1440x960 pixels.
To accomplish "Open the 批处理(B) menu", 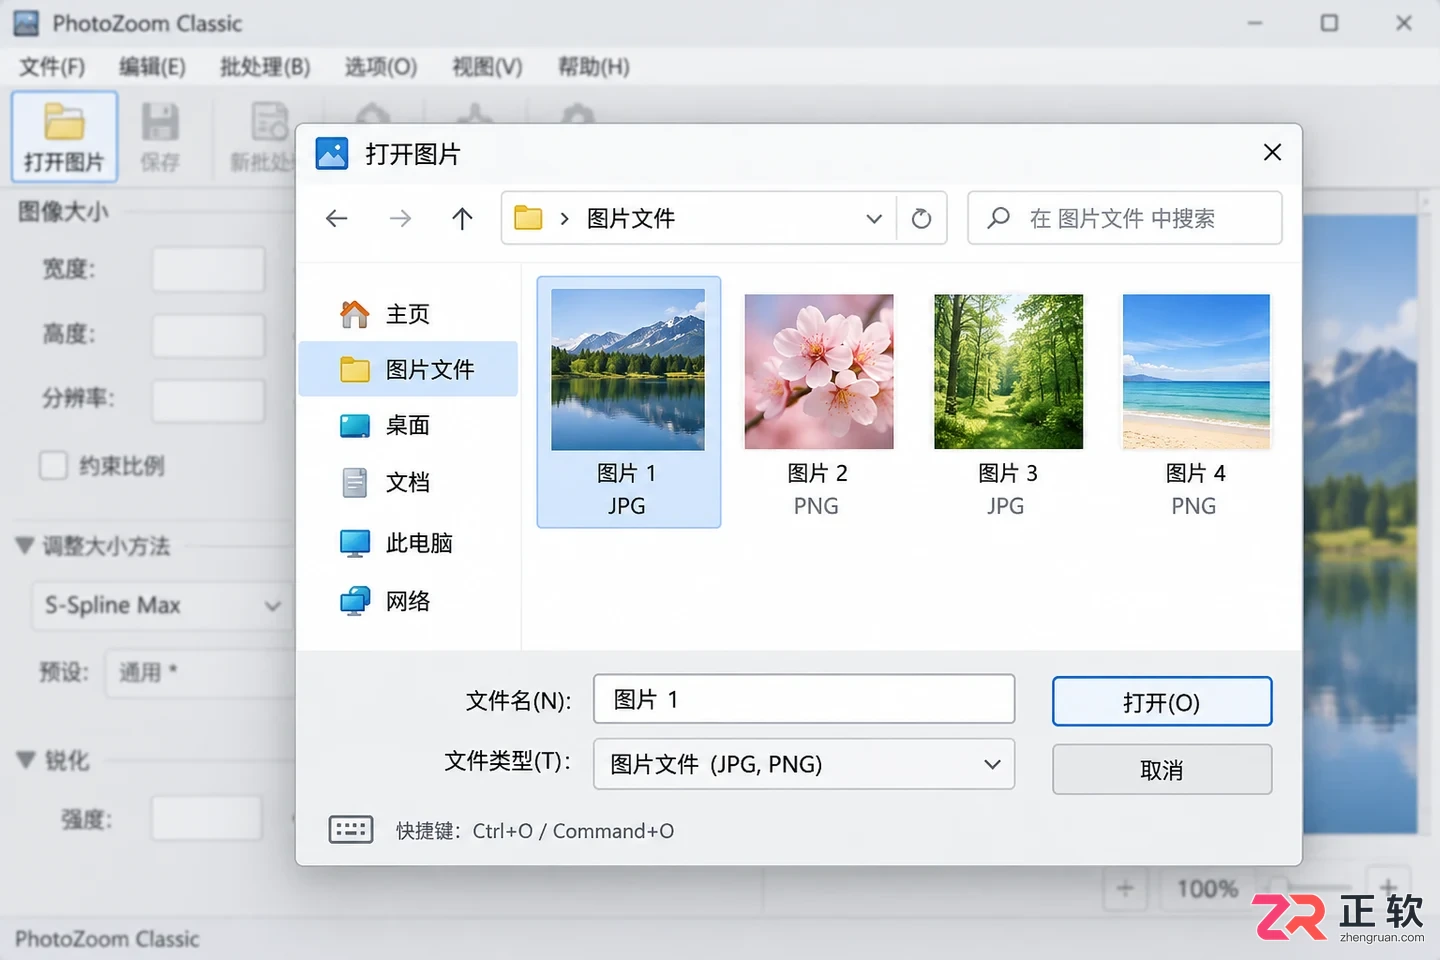I will (265, 67).
